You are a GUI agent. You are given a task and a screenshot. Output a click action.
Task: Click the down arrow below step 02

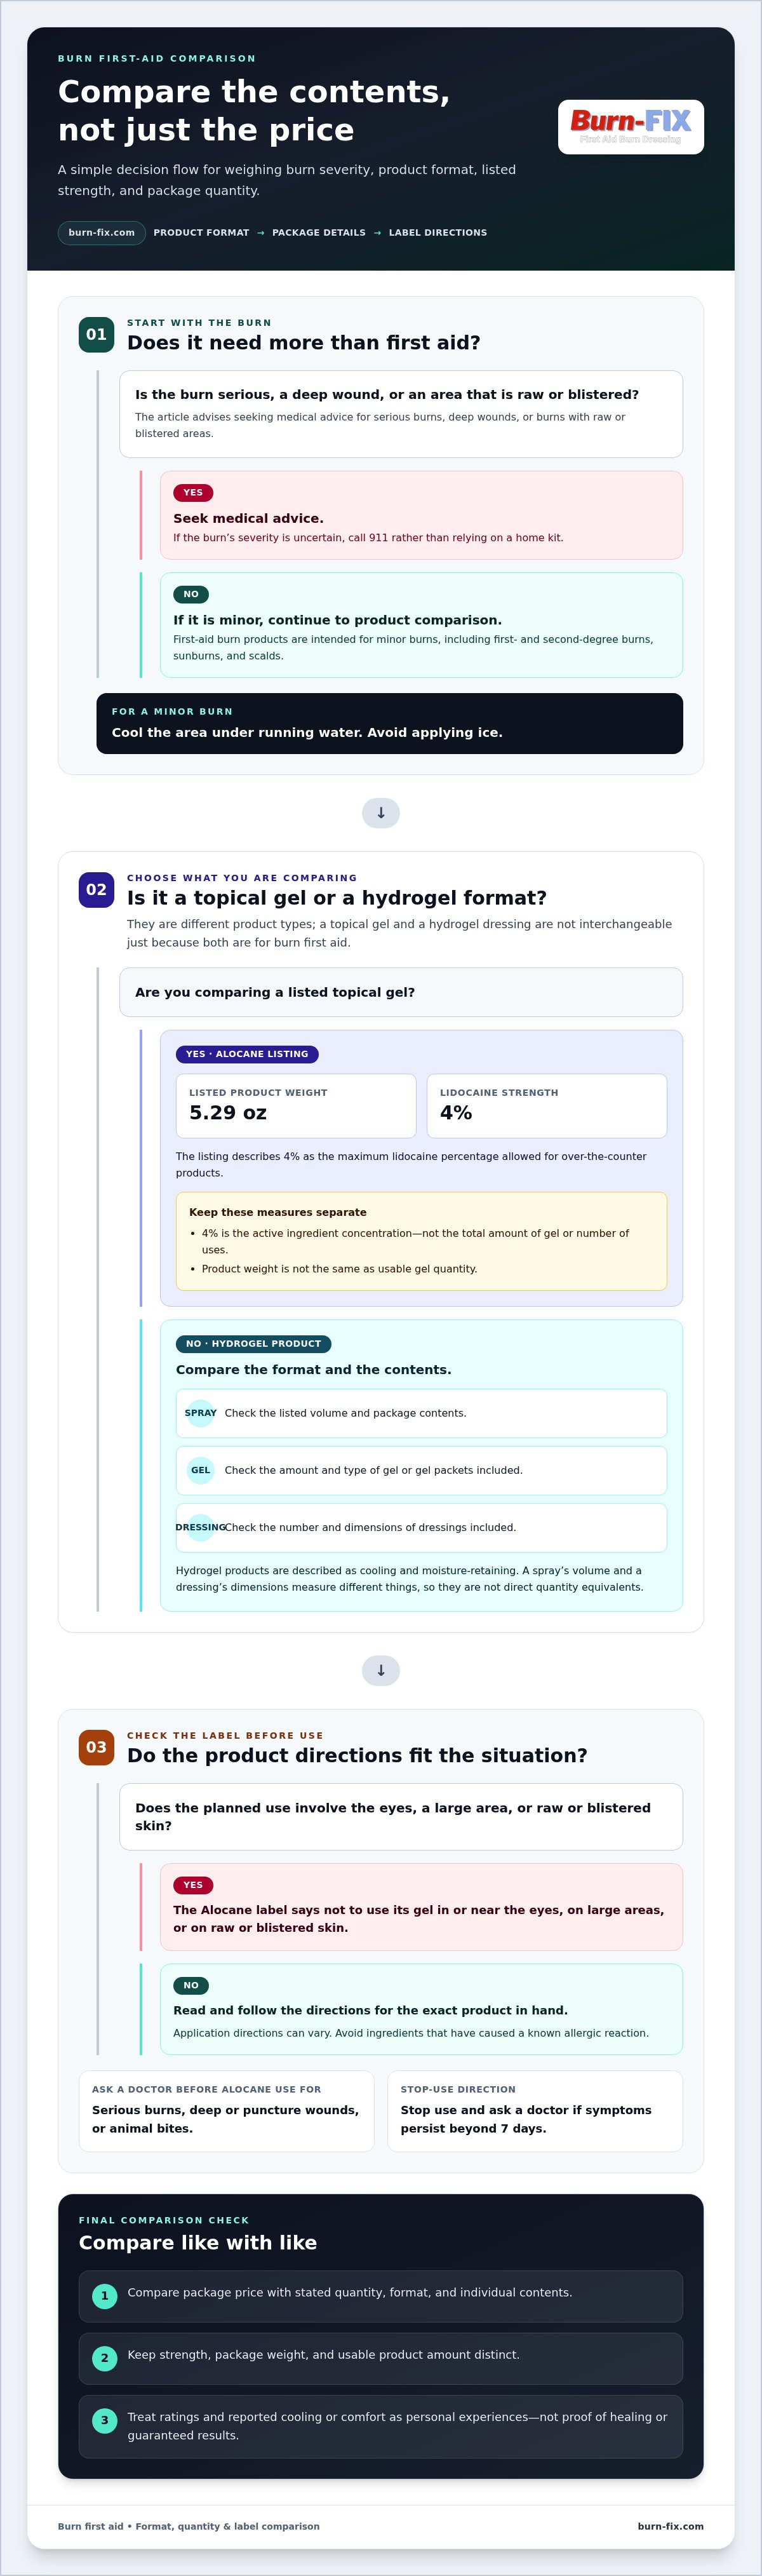click(x=381, y=1670)
